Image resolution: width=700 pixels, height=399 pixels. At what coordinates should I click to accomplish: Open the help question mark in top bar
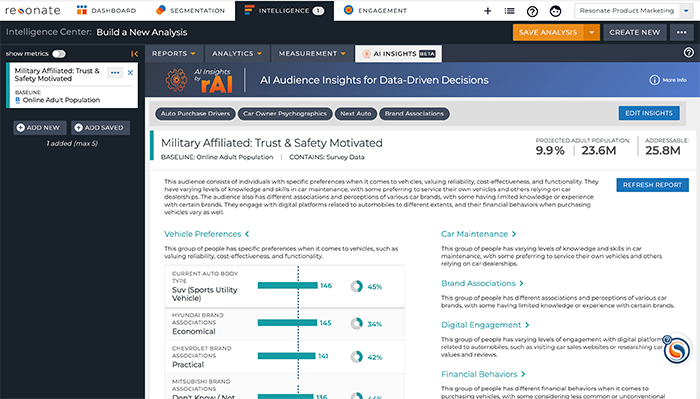click(532, 11)
